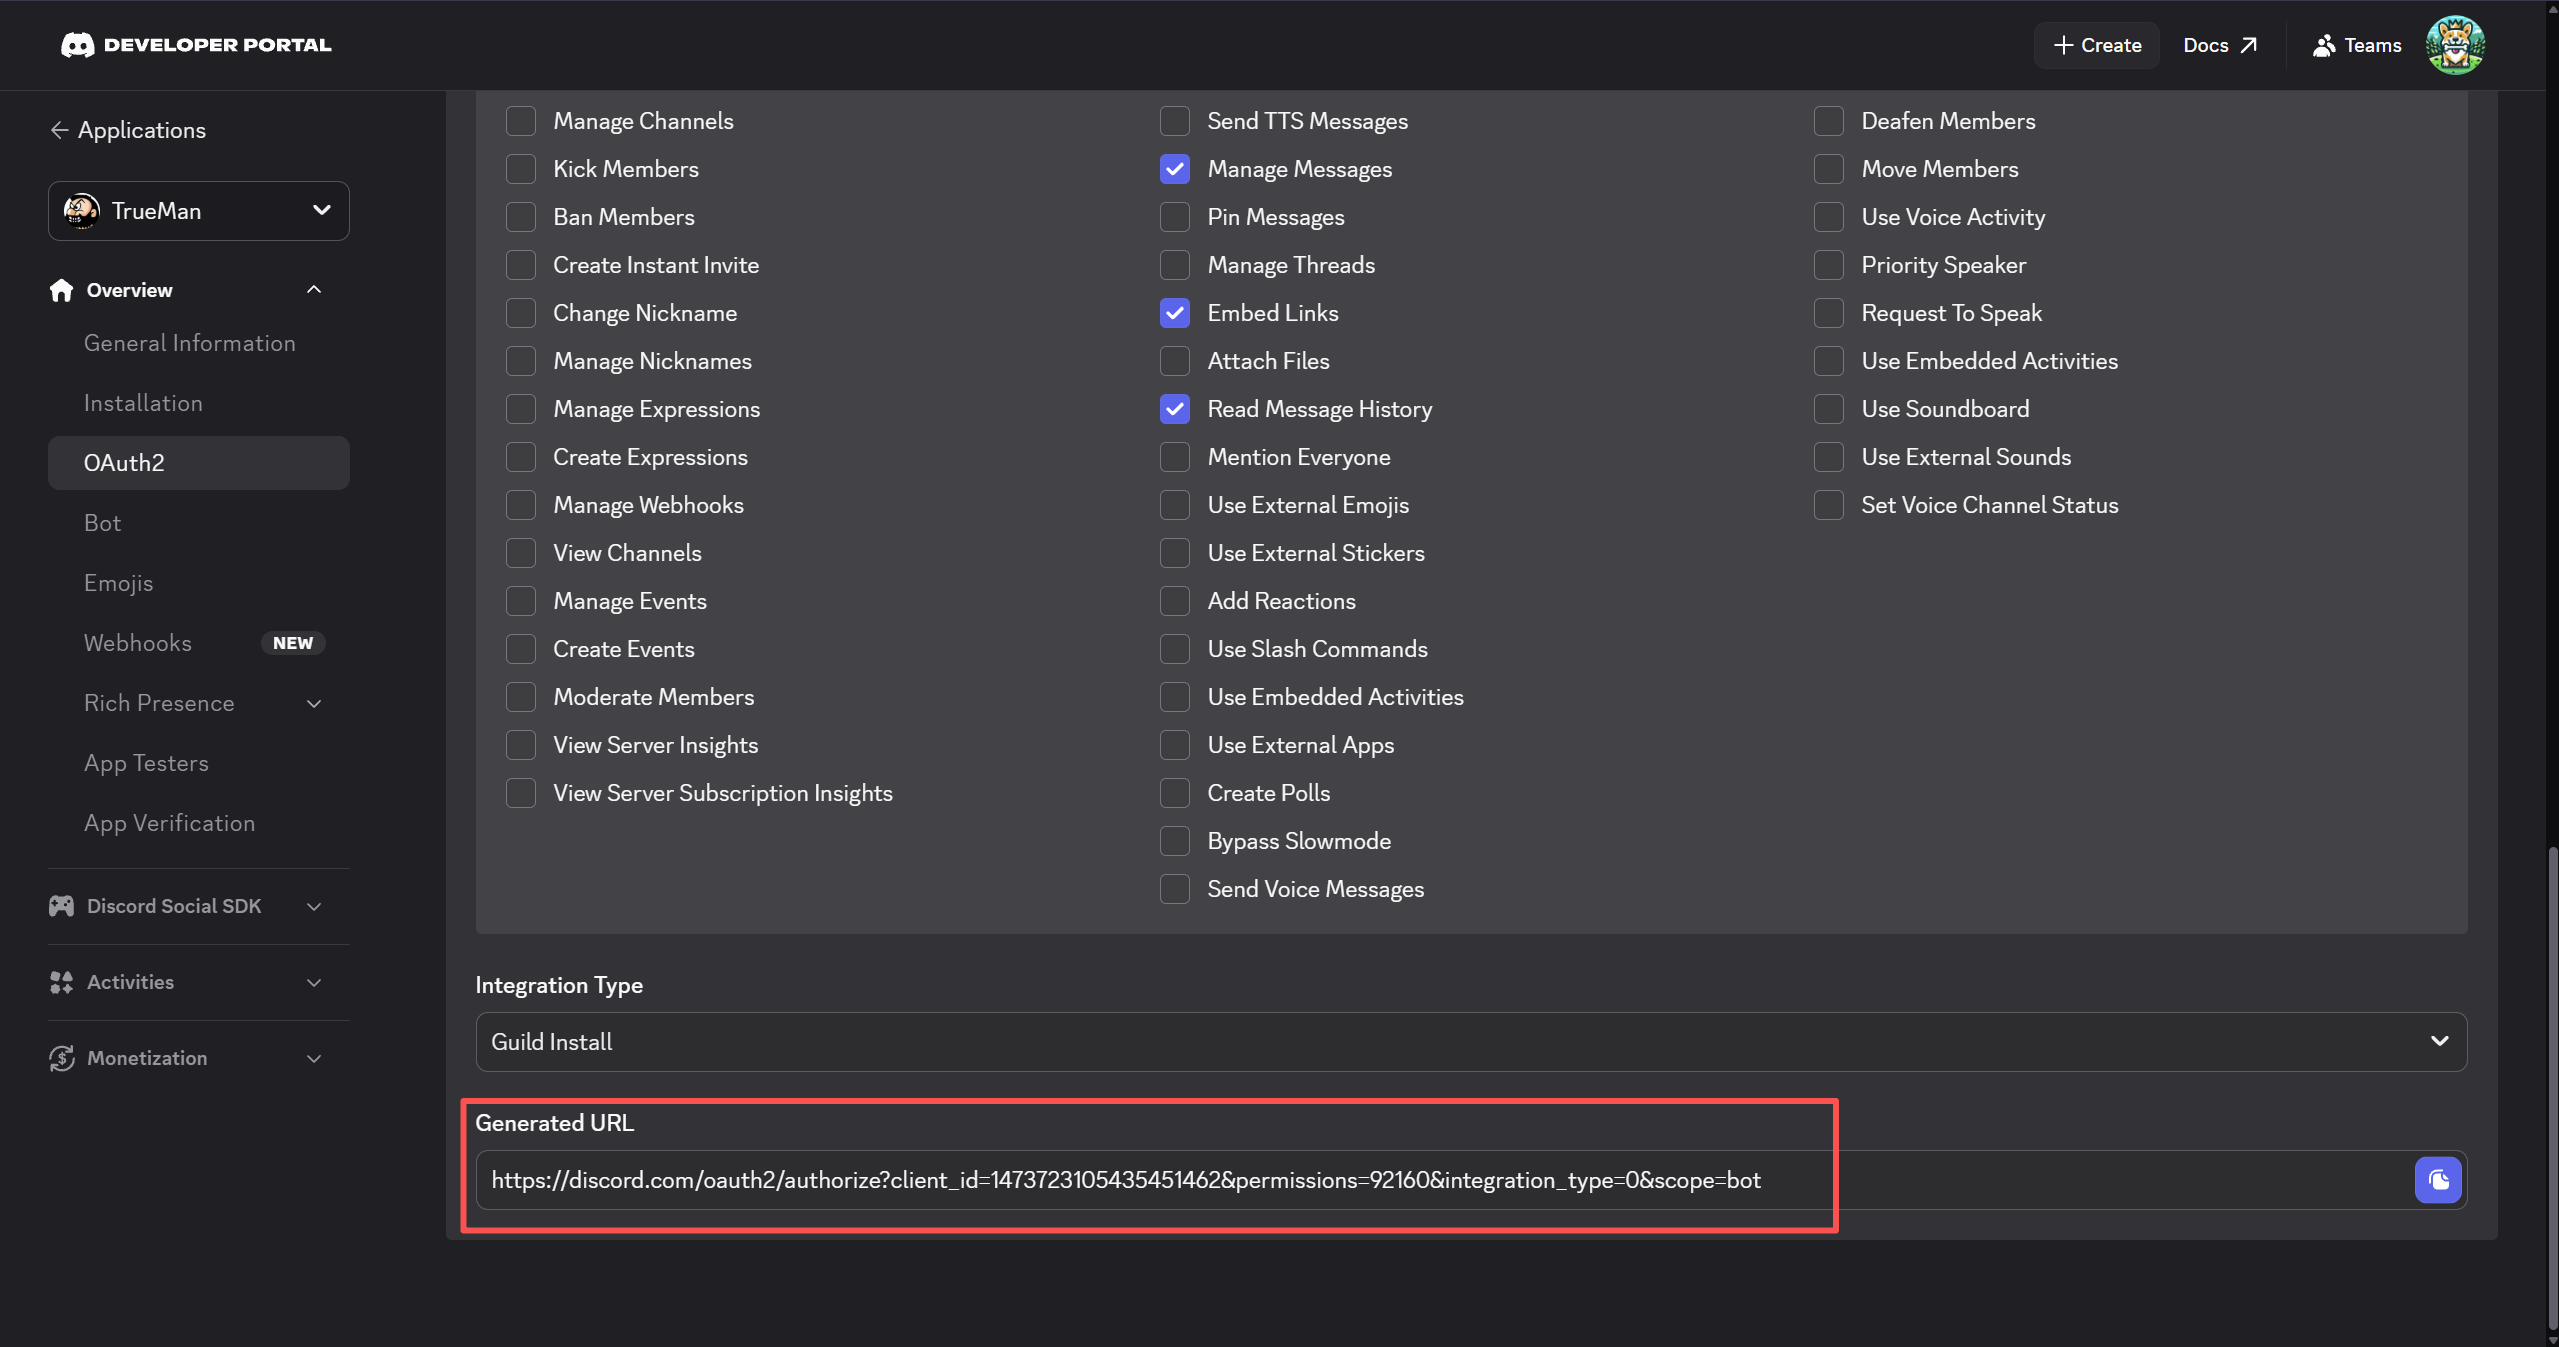The image size is (2559, 1347).
Task: Click the Overview home icon
Action: point(62,290)
